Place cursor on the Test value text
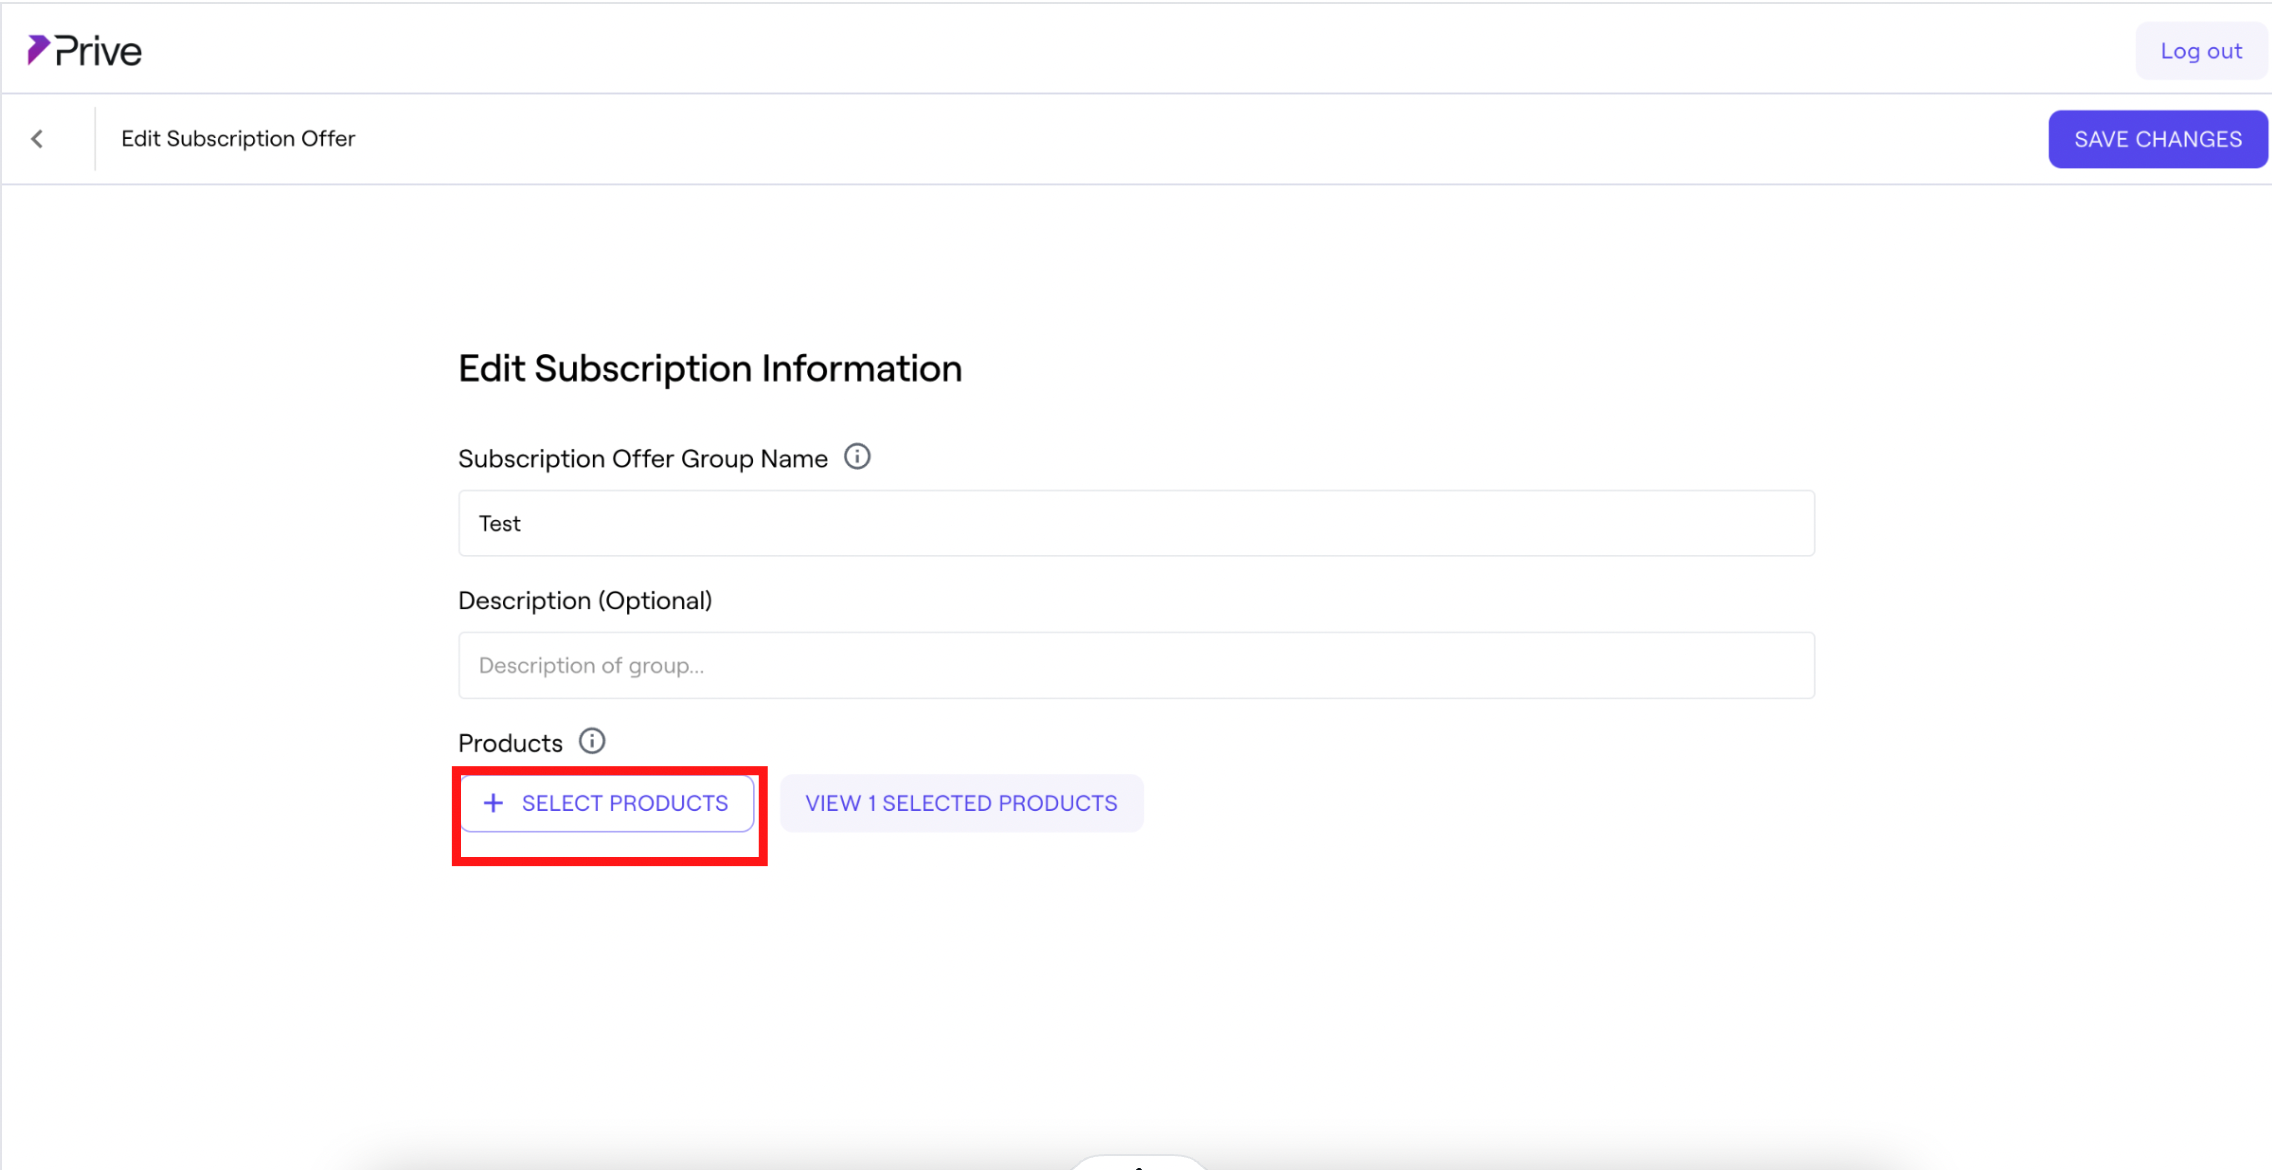The image size is (2272, 1170). [x=500, y=524]
